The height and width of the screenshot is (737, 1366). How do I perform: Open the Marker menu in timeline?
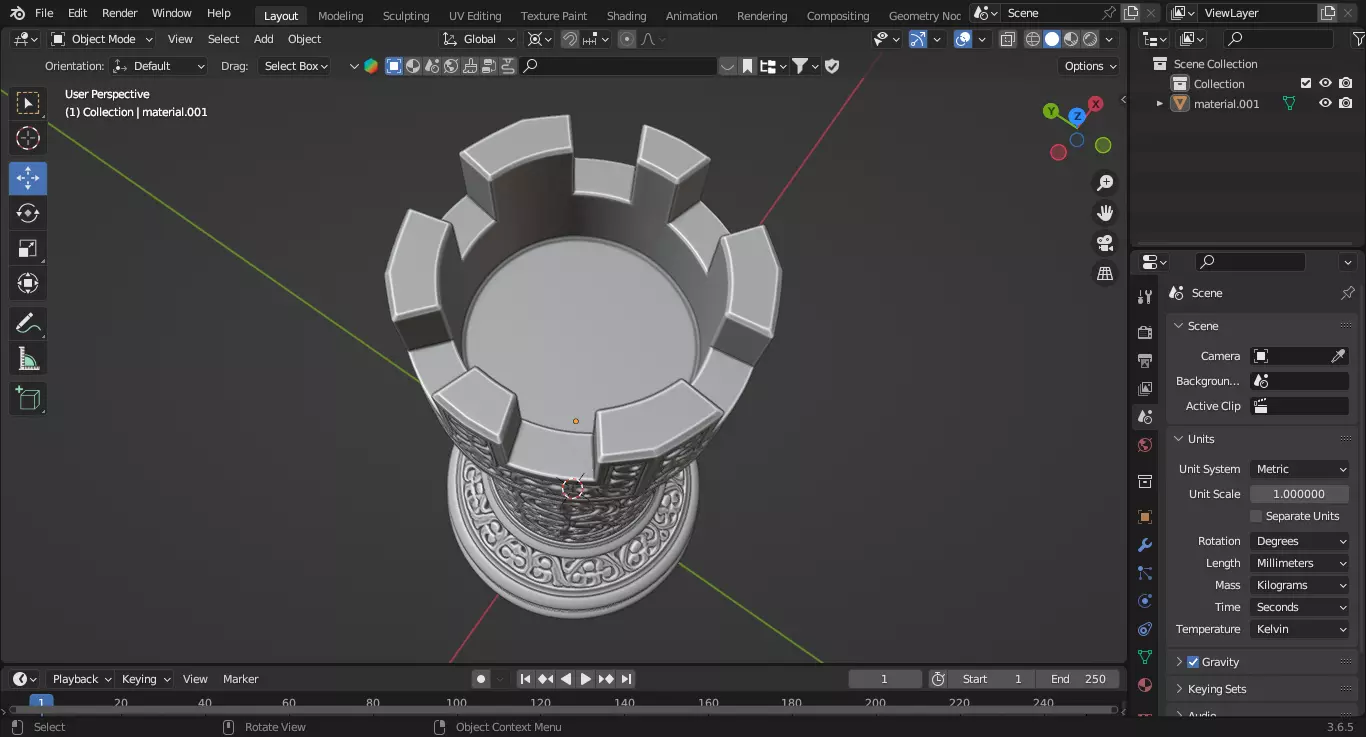pos(241,679)
